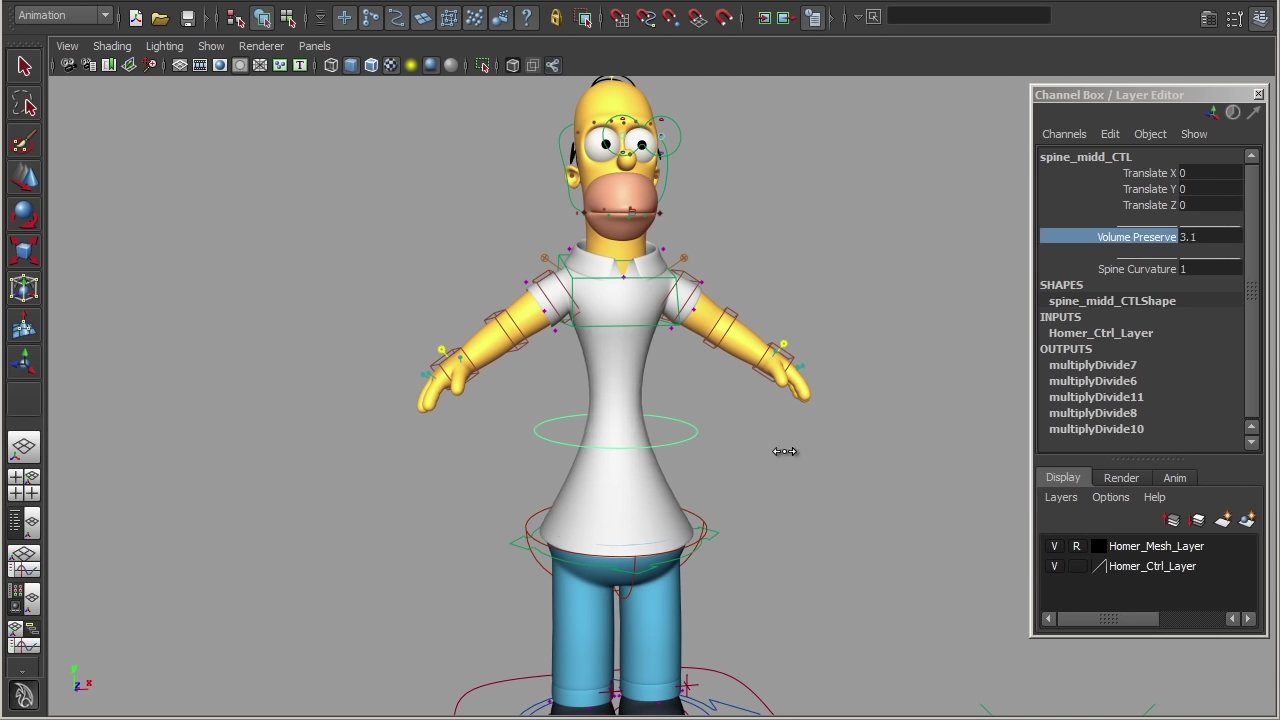1280x720 pixels.
Task: Click the smooth shade all sphere icon
Action: (431, 65)
